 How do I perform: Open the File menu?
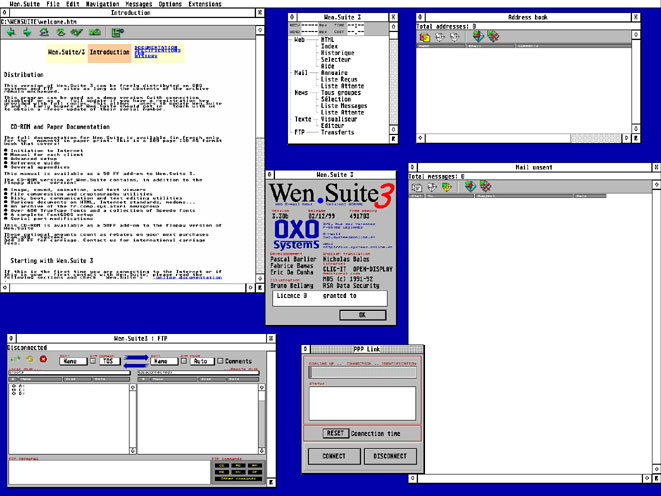click(x=53, y=4)
